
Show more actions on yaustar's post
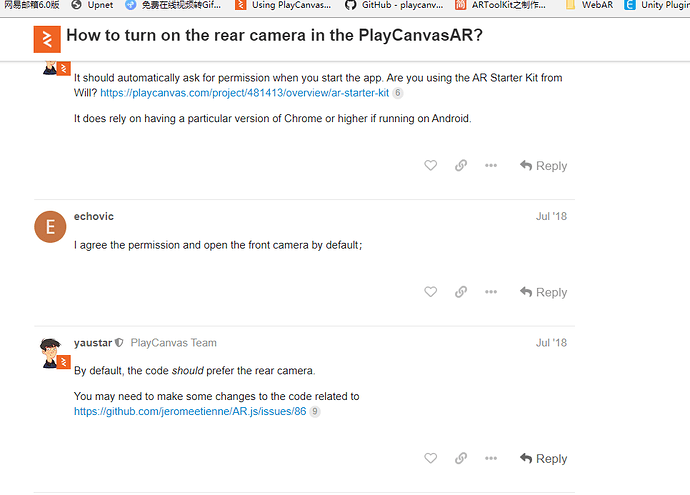[x=491, y=458]
